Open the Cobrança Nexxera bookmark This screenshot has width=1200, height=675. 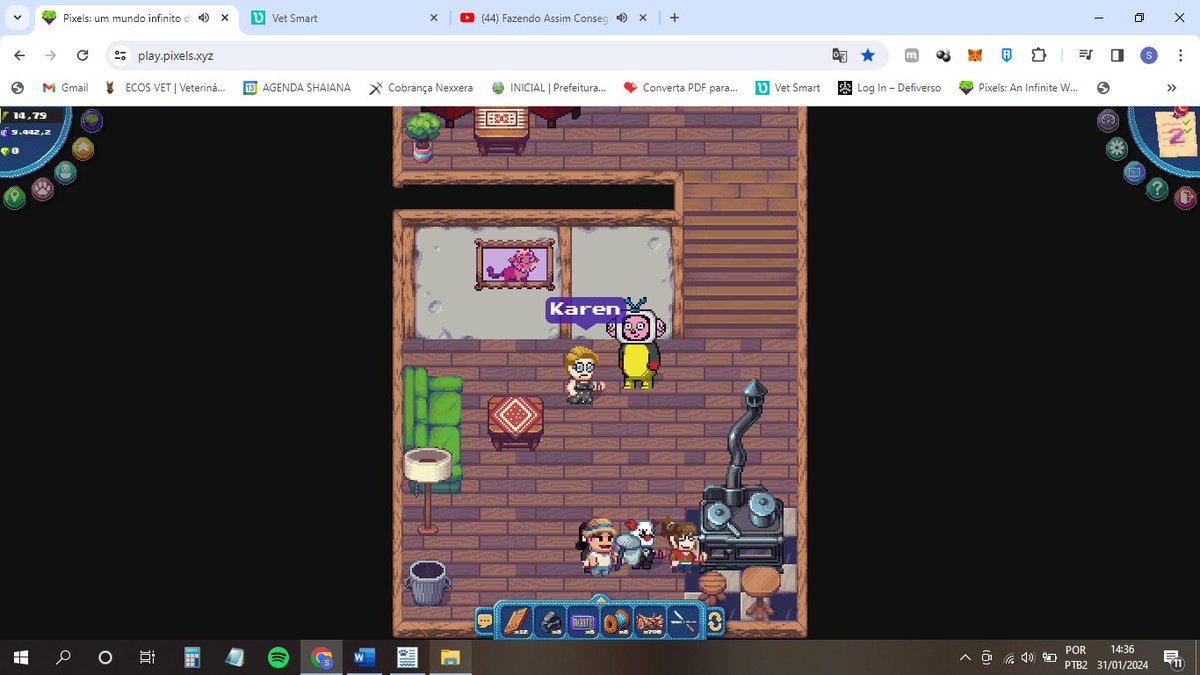coord(420,88)
